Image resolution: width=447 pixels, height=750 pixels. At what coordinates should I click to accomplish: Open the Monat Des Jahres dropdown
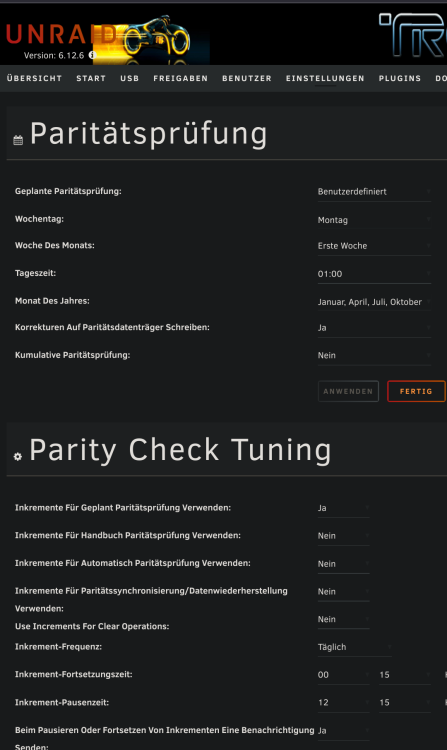[x=374, y=302]
